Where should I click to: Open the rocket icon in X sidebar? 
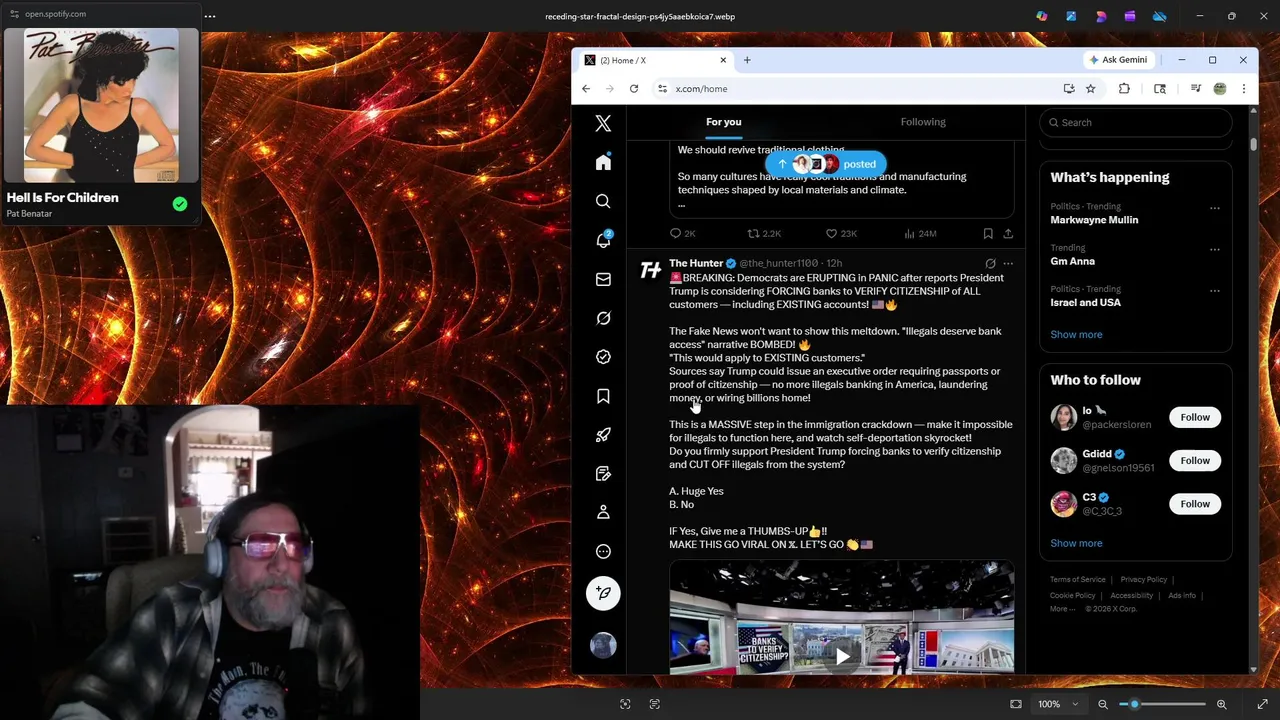[x=603, y=435]
